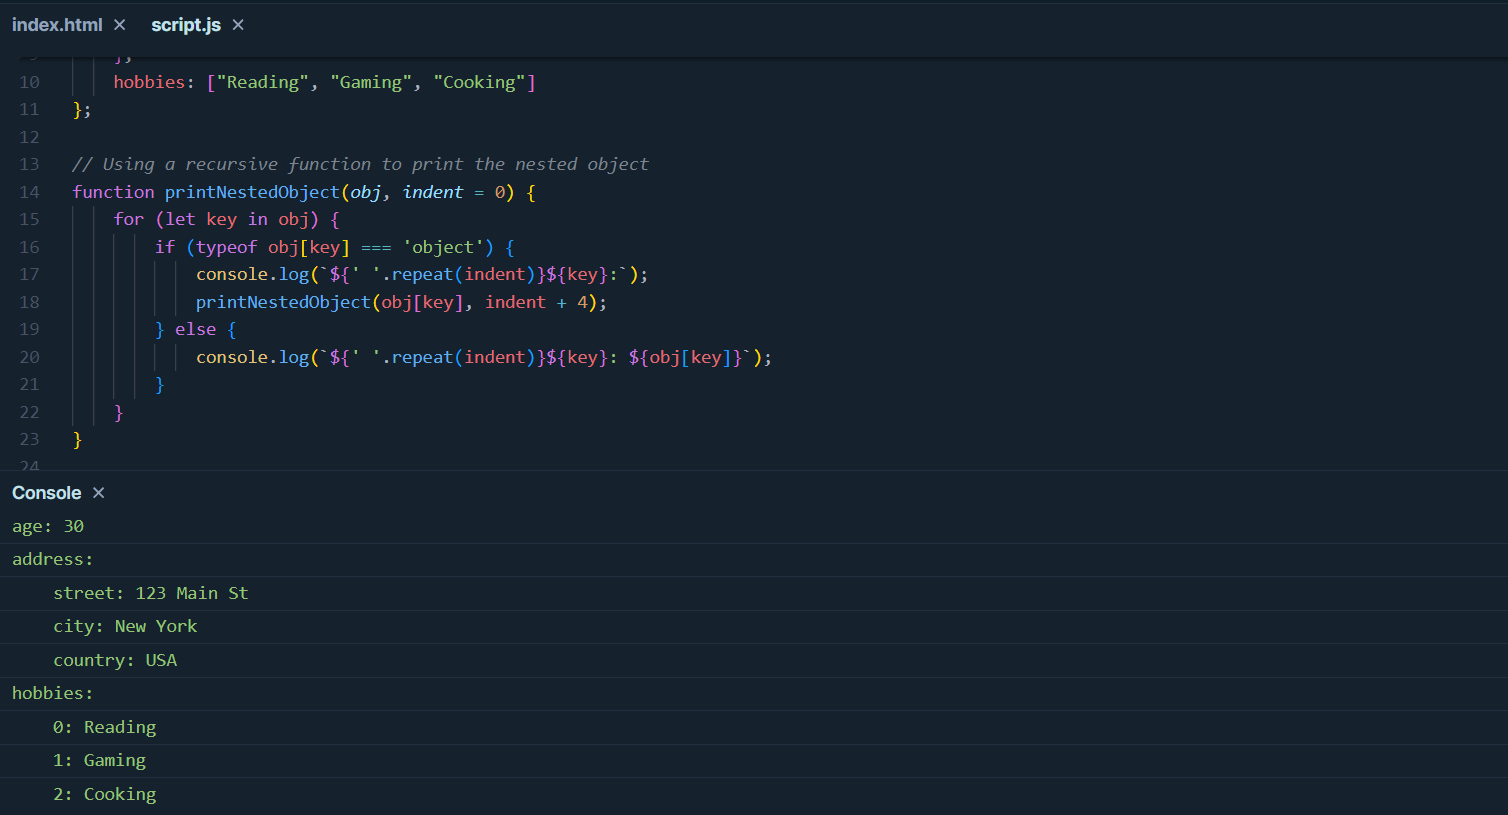Screen dimensions: 1508x815
Task: Click console.log on line 20
Action: click(x=253, y=357)
